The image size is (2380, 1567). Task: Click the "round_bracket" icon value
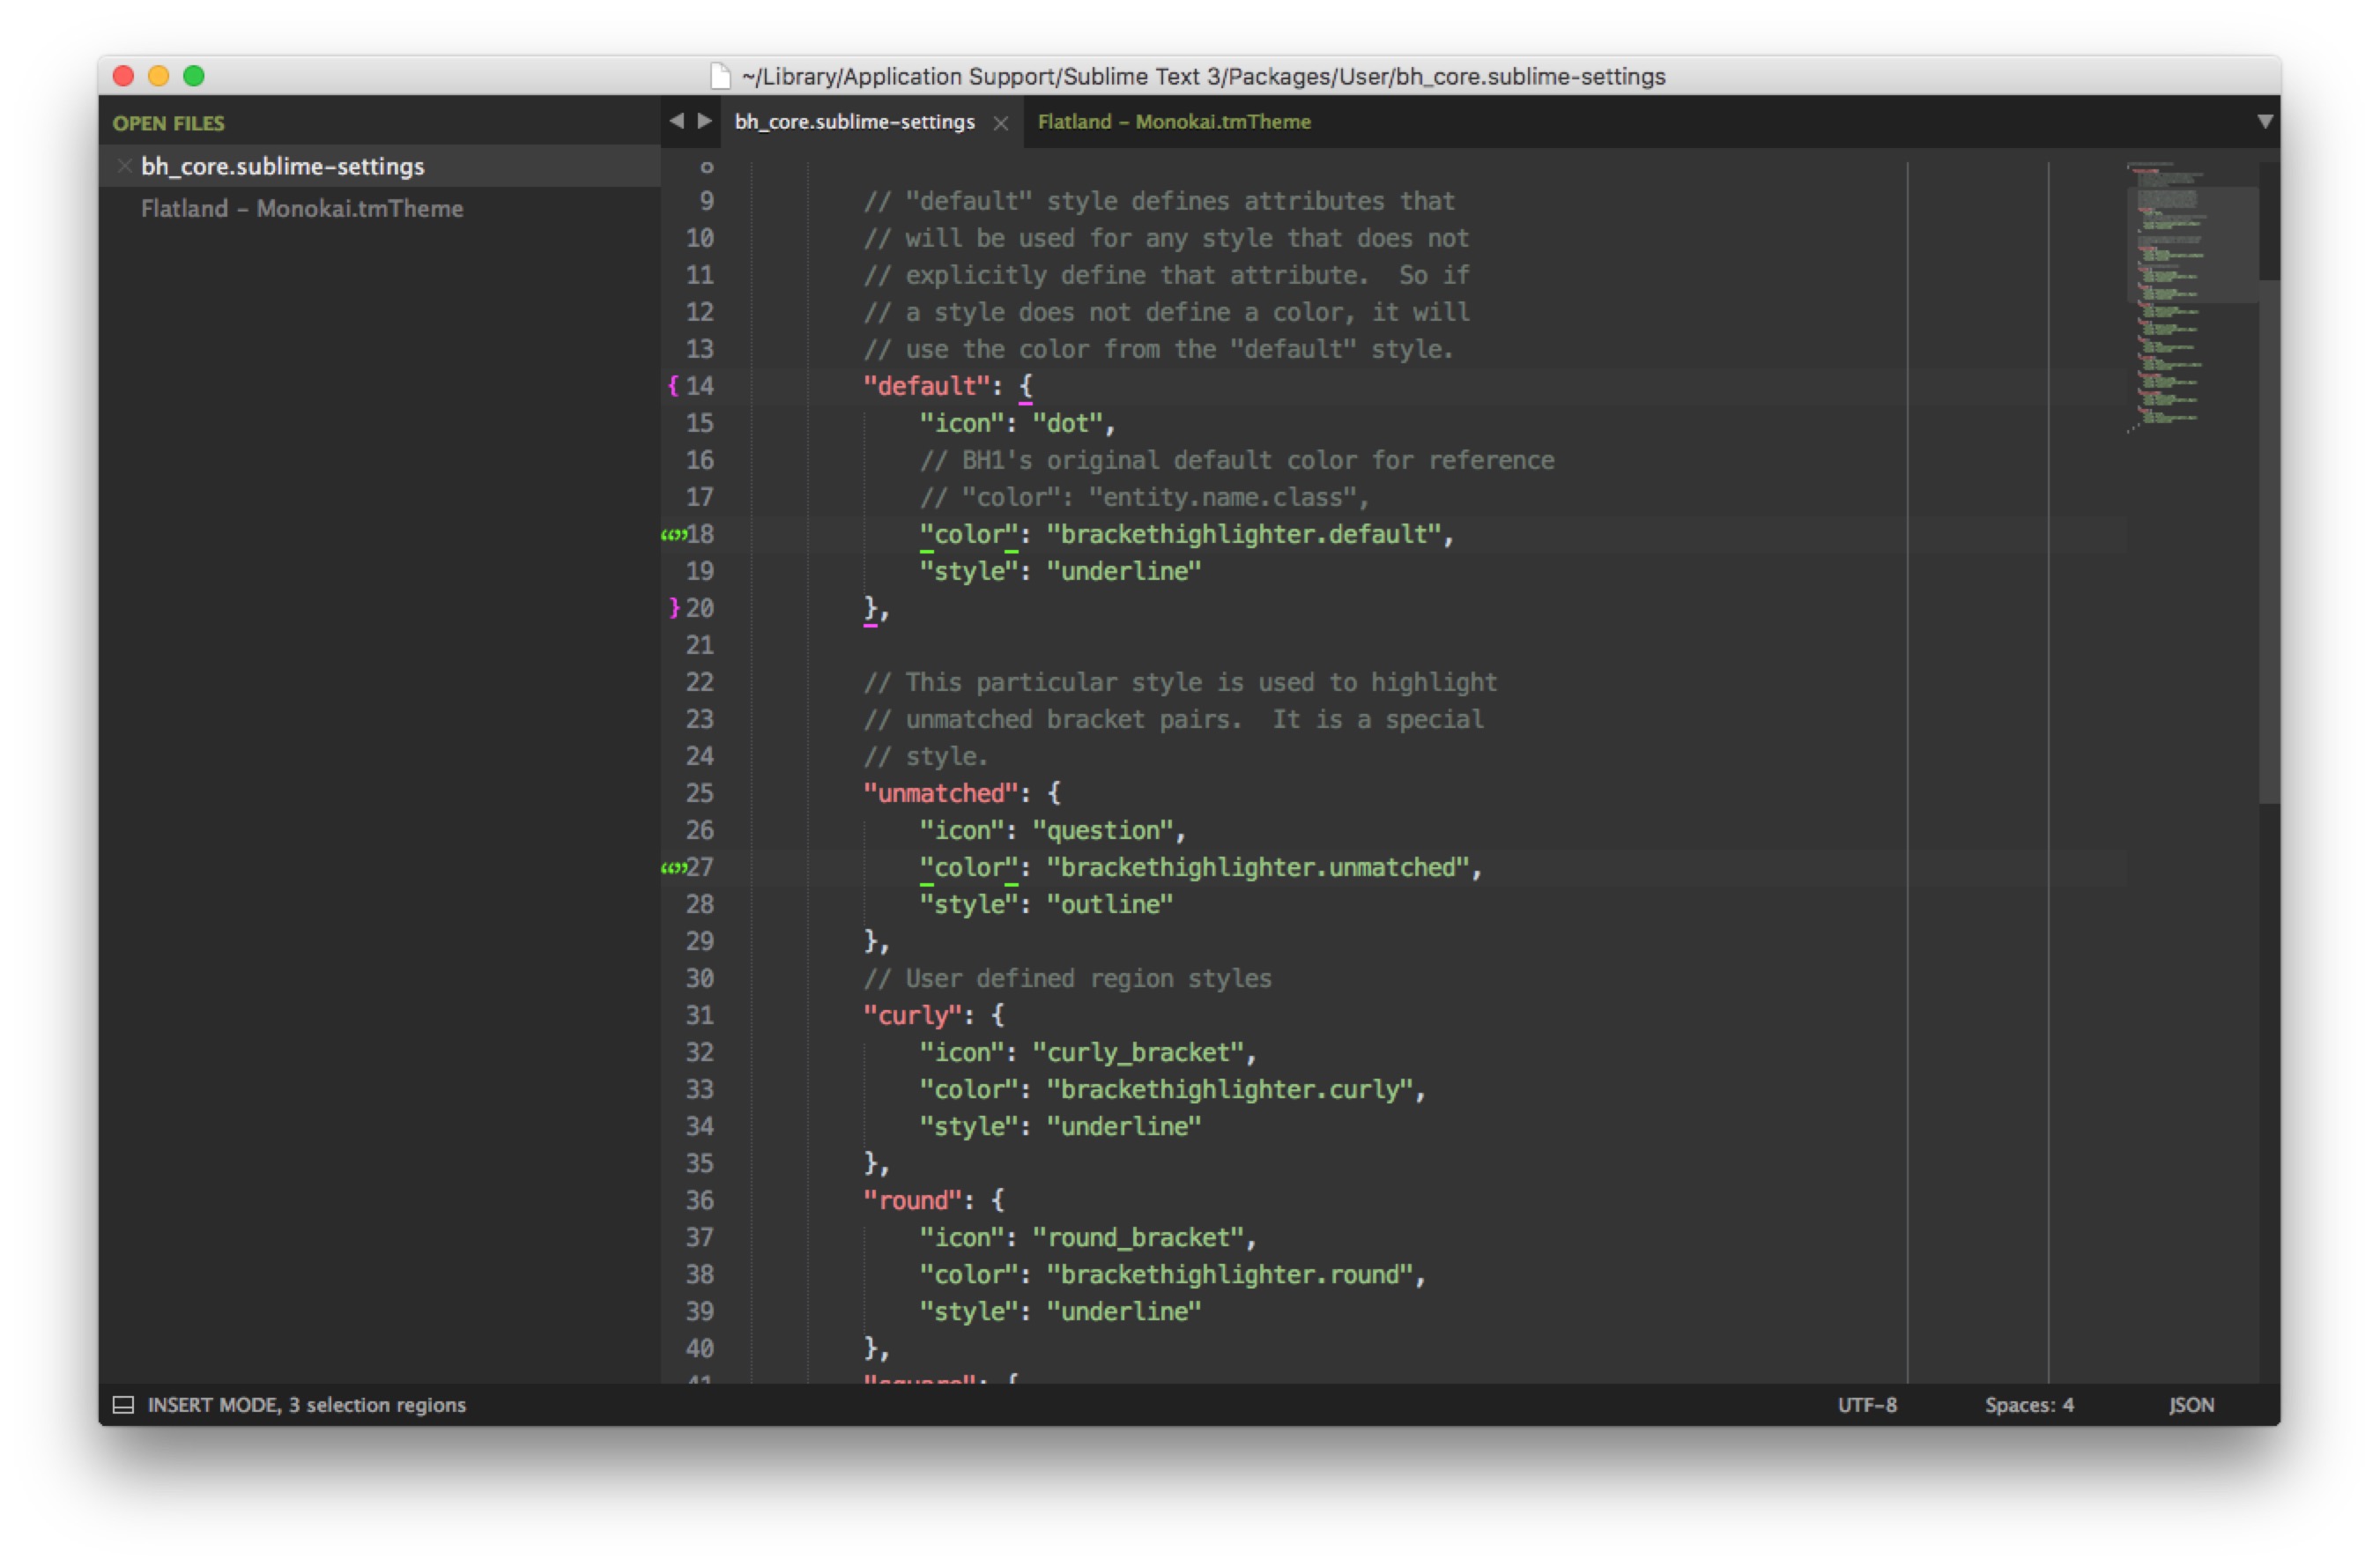coord(1137,1237)
